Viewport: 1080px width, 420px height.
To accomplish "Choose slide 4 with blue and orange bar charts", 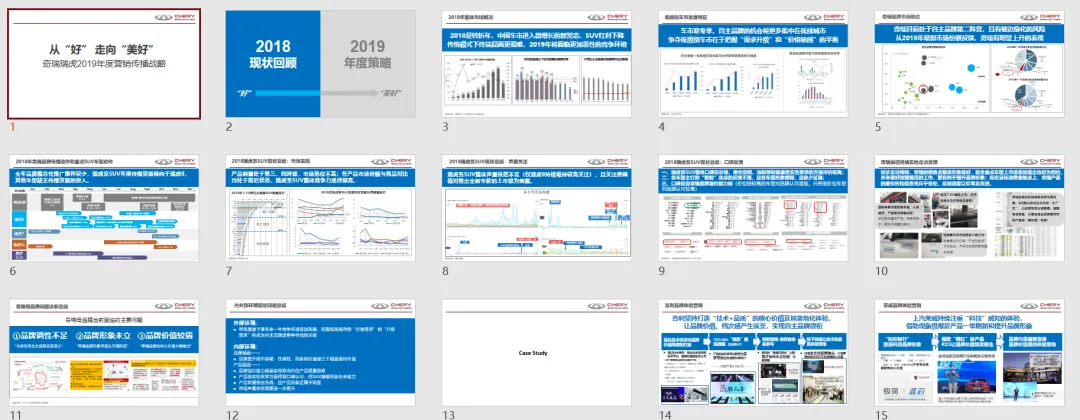I will pos(753,63).
